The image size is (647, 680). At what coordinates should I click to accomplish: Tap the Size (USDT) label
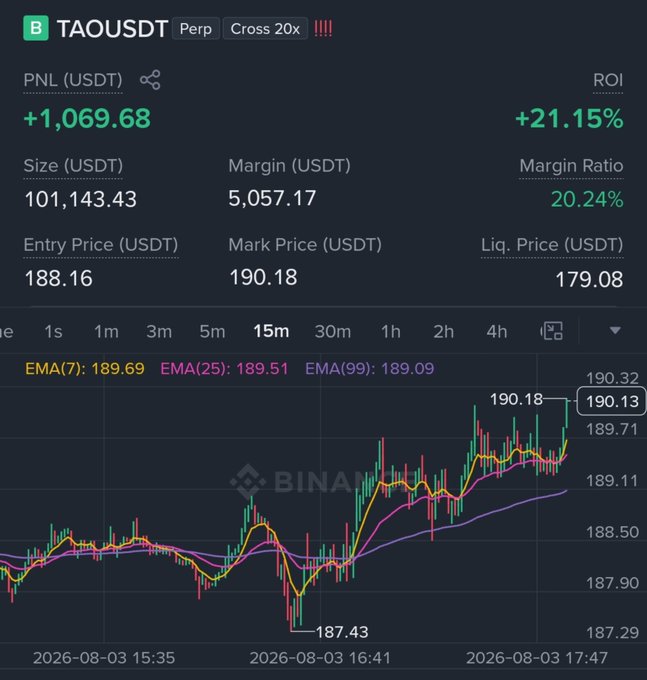point(73,166)
